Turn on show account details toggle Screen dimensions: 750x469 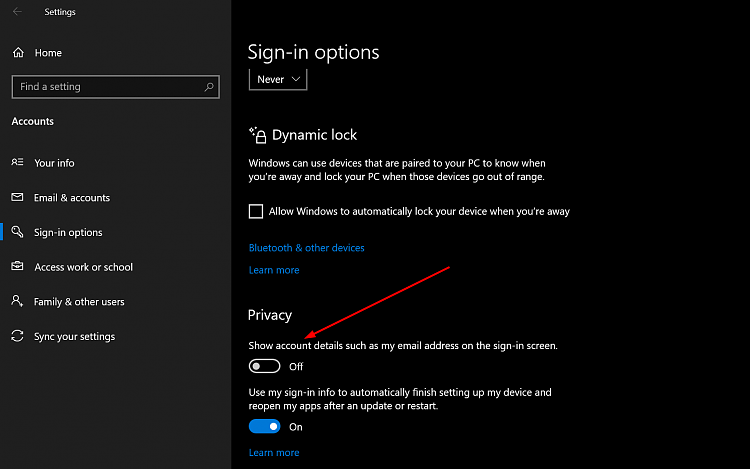[x=265, y=366]
